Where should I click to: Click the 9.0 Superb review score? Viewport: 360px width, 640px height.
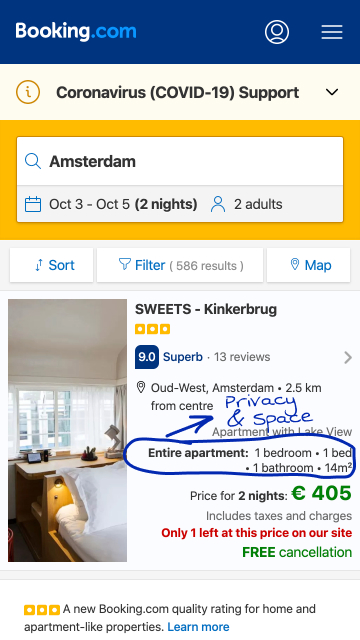pyautogui.click(x=169, y=357)
